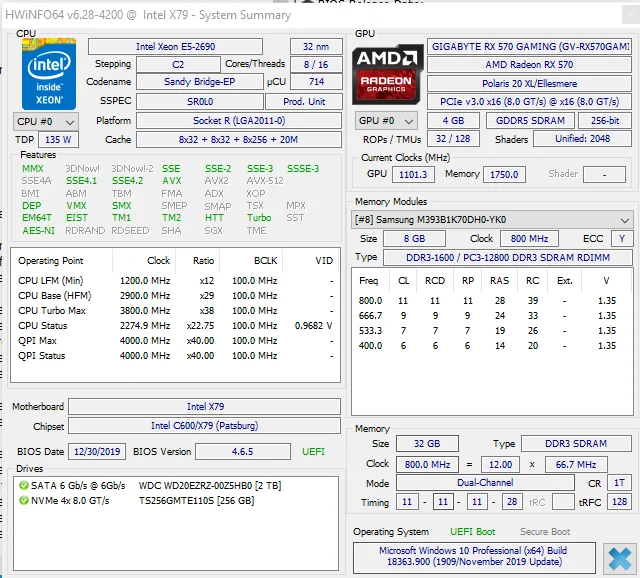Click the AVX feature flag

[x=171, y=181]
